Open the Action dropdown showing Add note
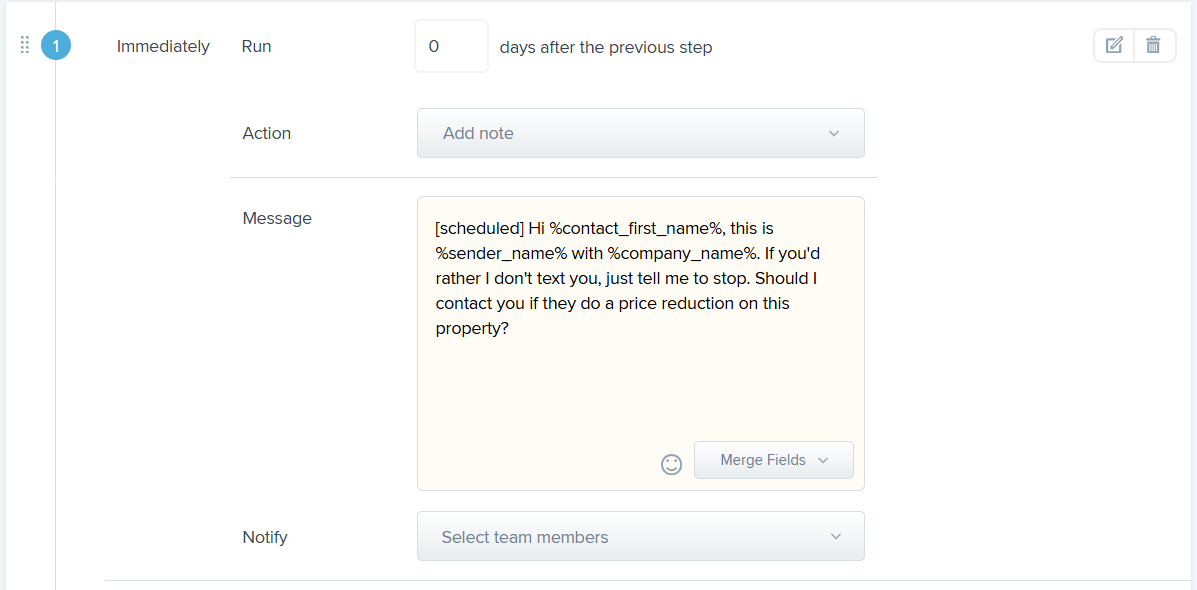This screenshot has width=1197, height=590. point(640,133)
